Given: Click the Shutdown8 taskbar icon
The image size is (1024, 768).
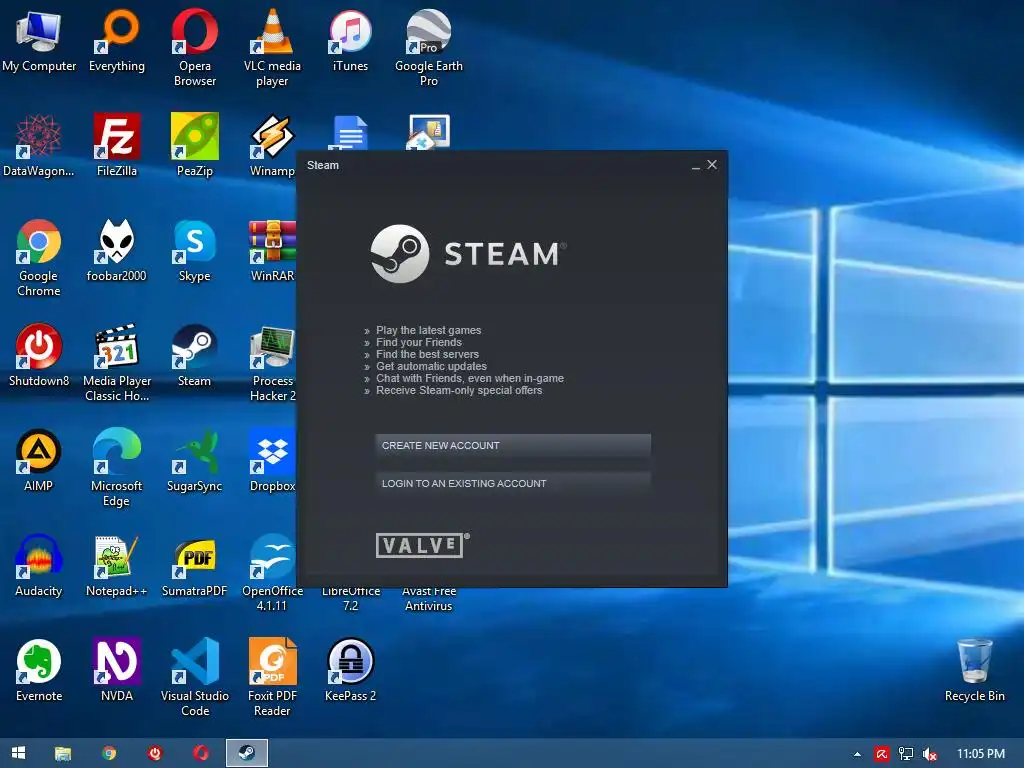Looking at the screenshot, I should [155, 753].
